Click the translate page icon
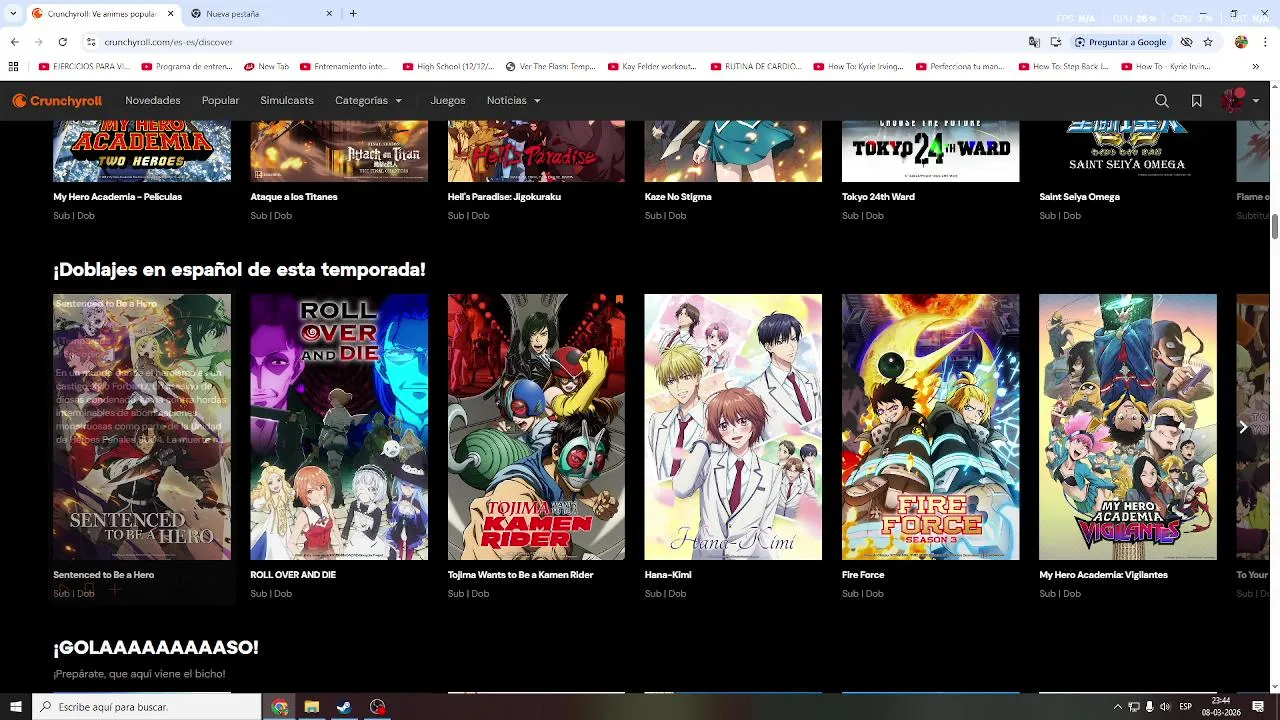The width and height of the screenshot is (1280, 720). click(1034, 42)
